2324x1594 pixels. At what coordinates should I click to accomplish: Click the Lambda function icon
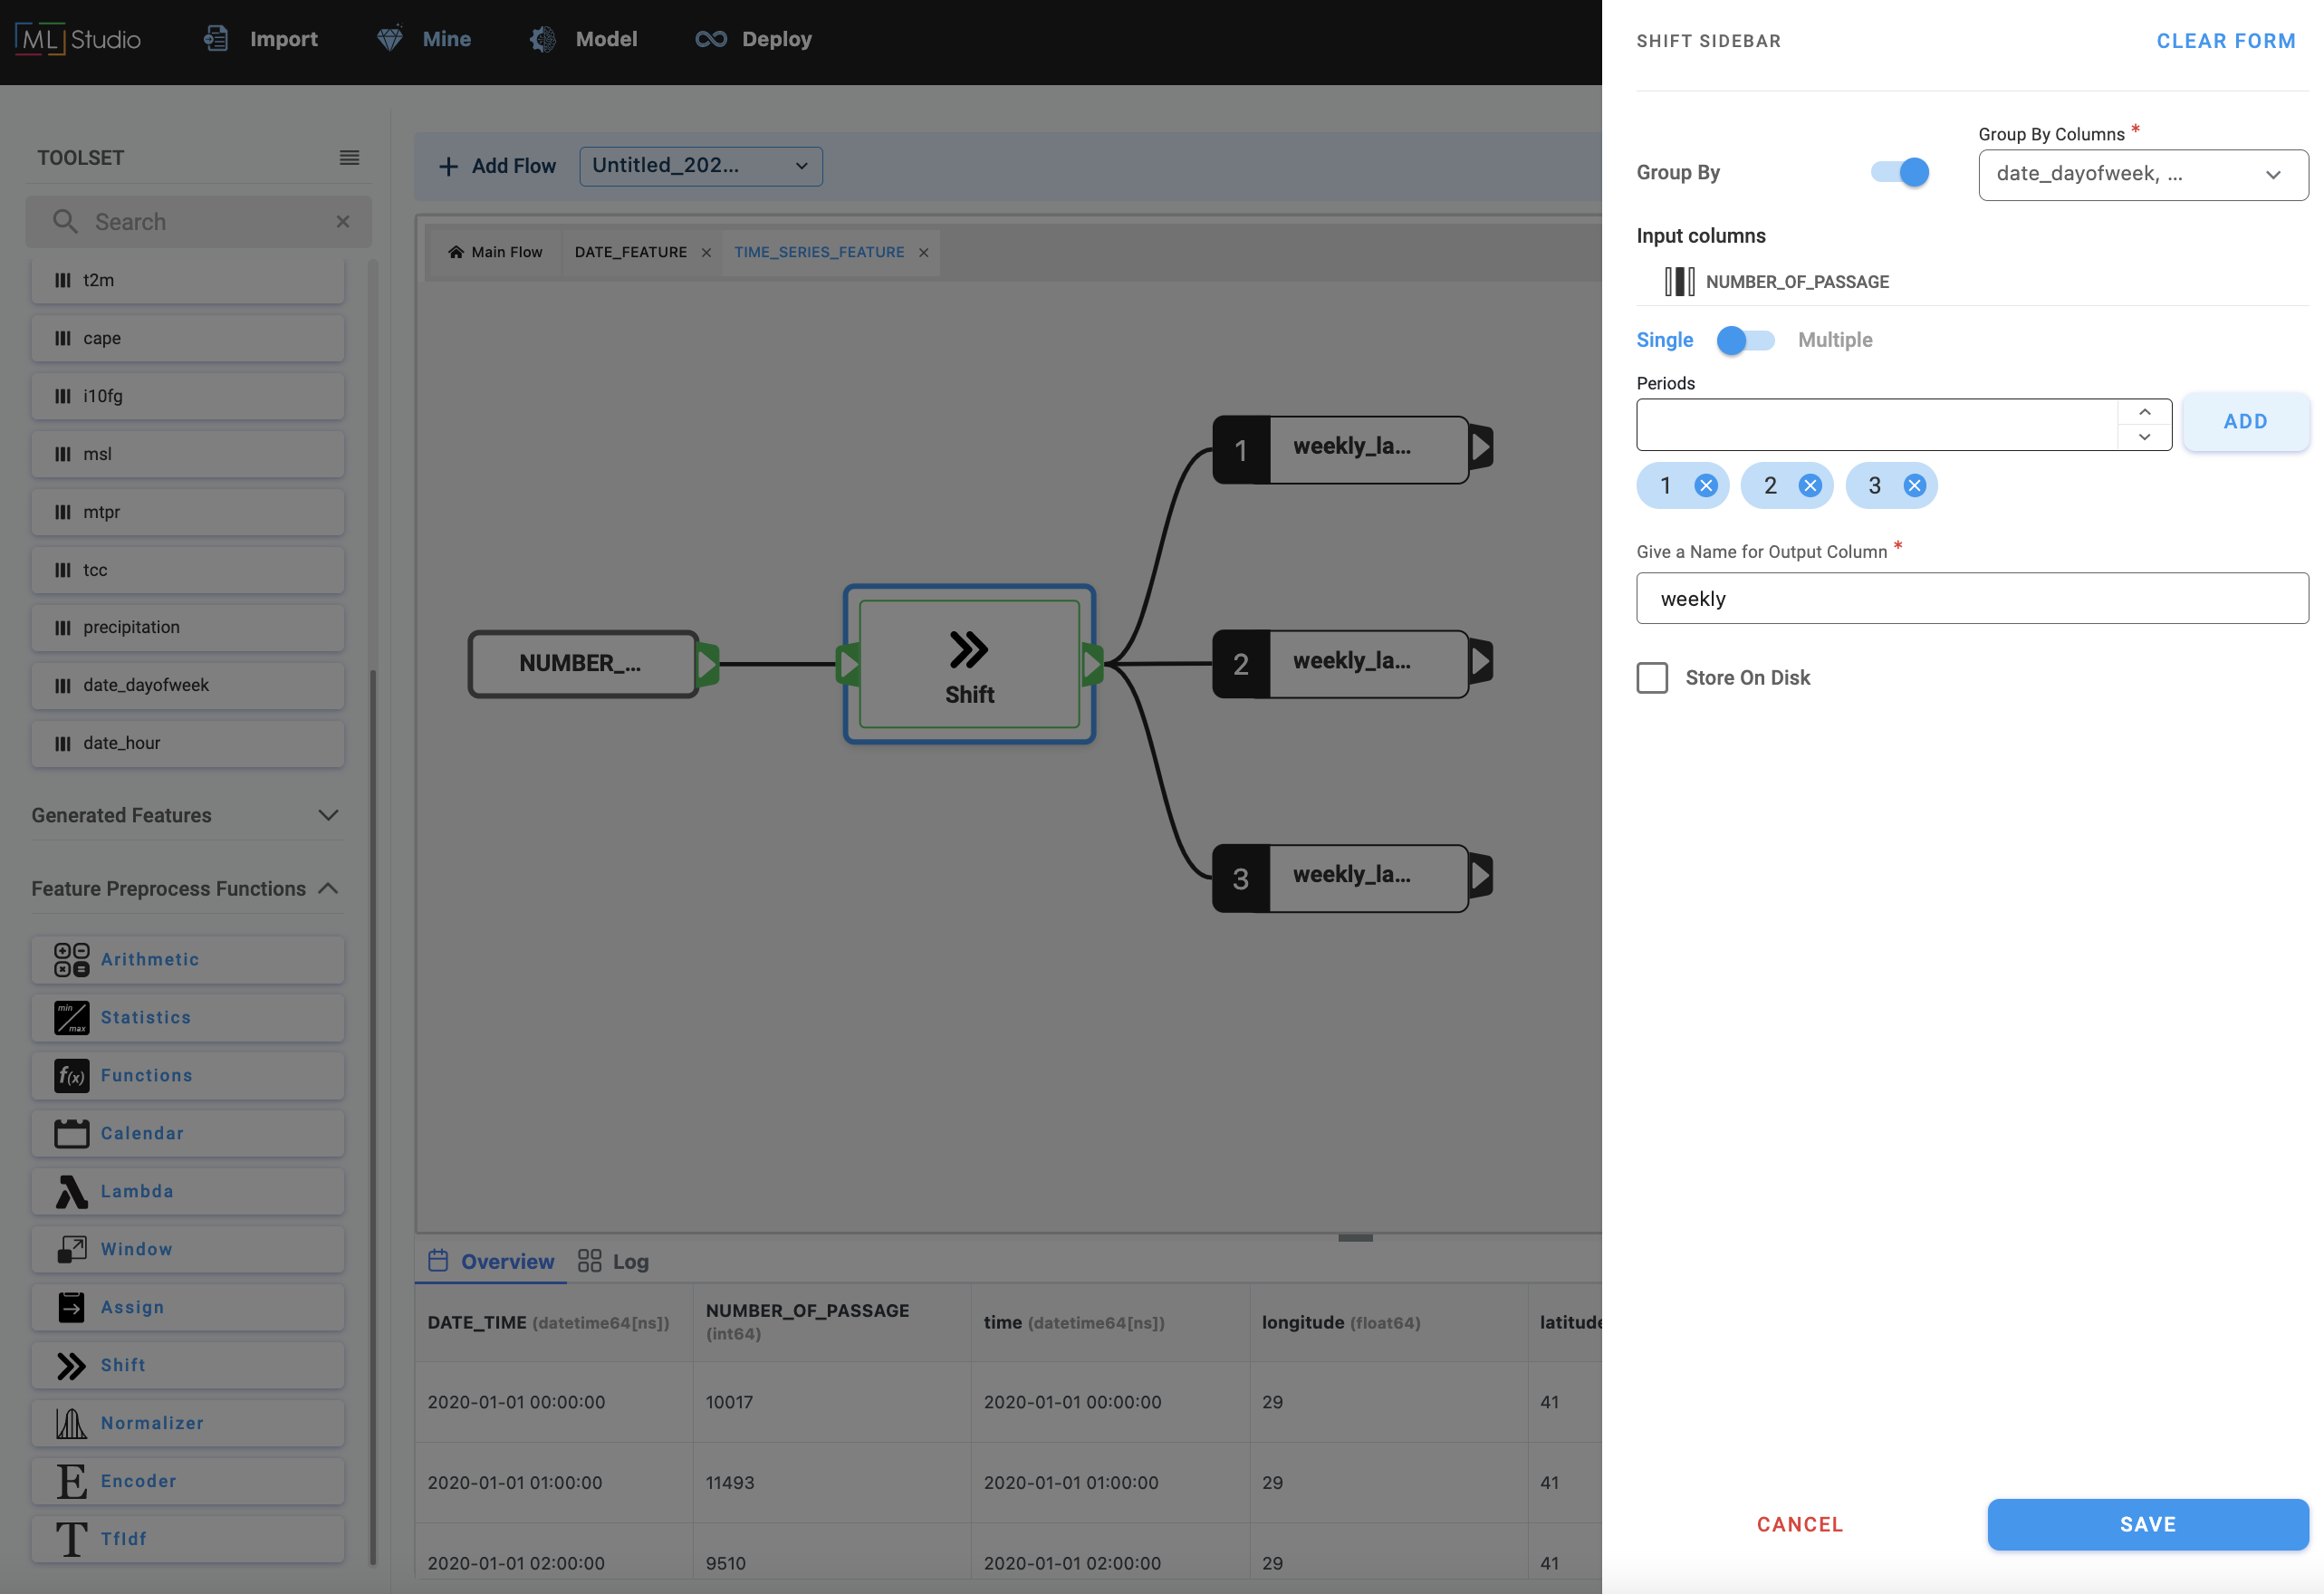(71, 1191)
